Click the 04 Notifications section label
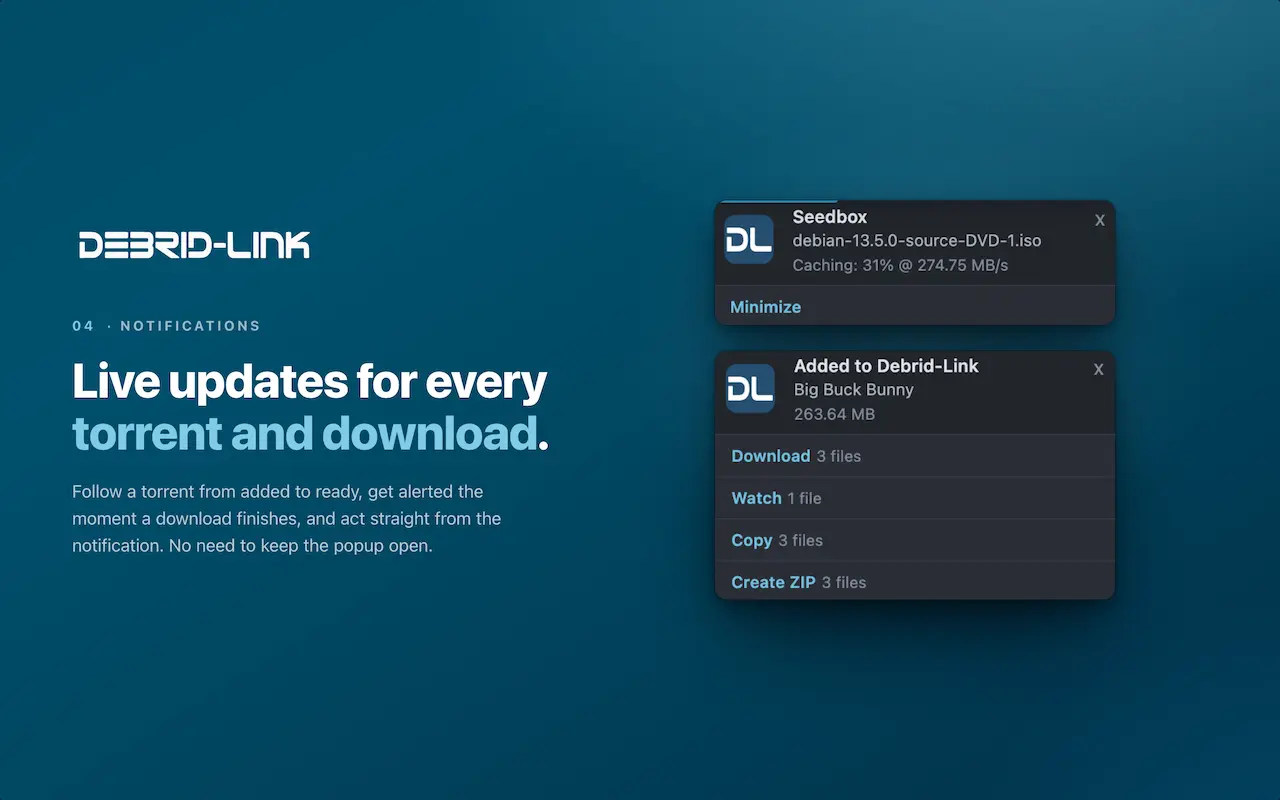This screenshot has width=1280, height=800. 166,326
